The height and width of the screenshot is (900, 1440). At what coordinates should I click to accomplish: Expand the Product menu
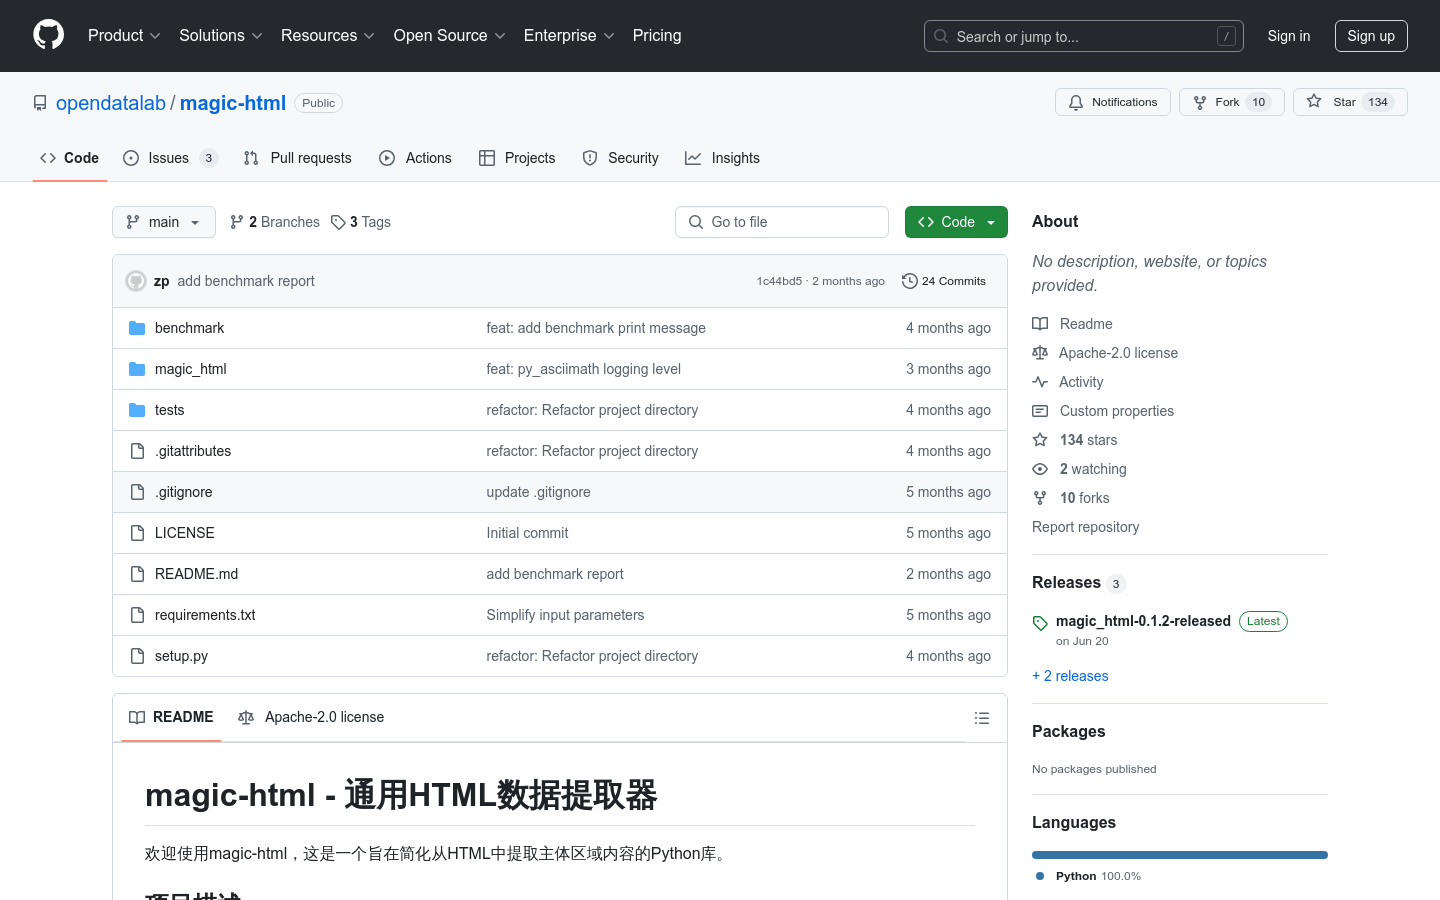[x=124, y=36]
